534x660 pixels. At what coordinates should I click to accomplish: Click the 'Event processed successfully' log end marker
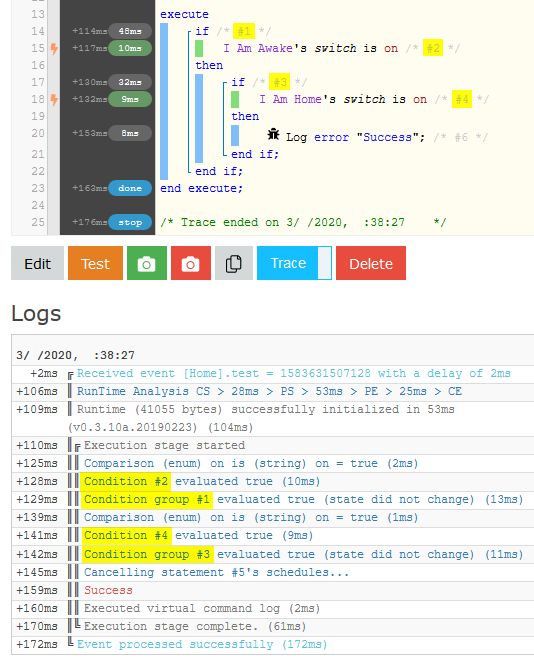(x=71, y=643)
